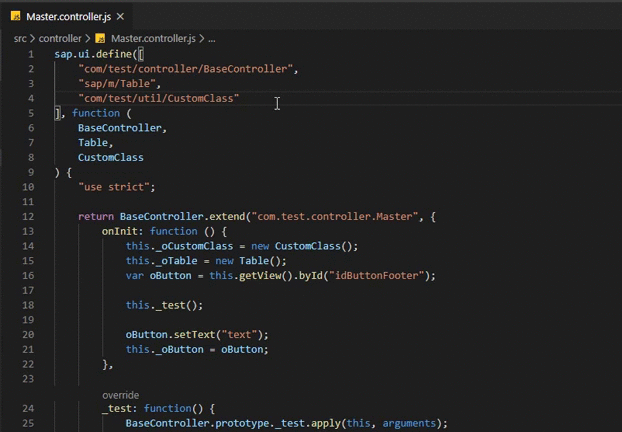The height and width of the screenshot is (432, 622).
Task: Click the override CodeLens above _test
Action: tap(121, 395)
